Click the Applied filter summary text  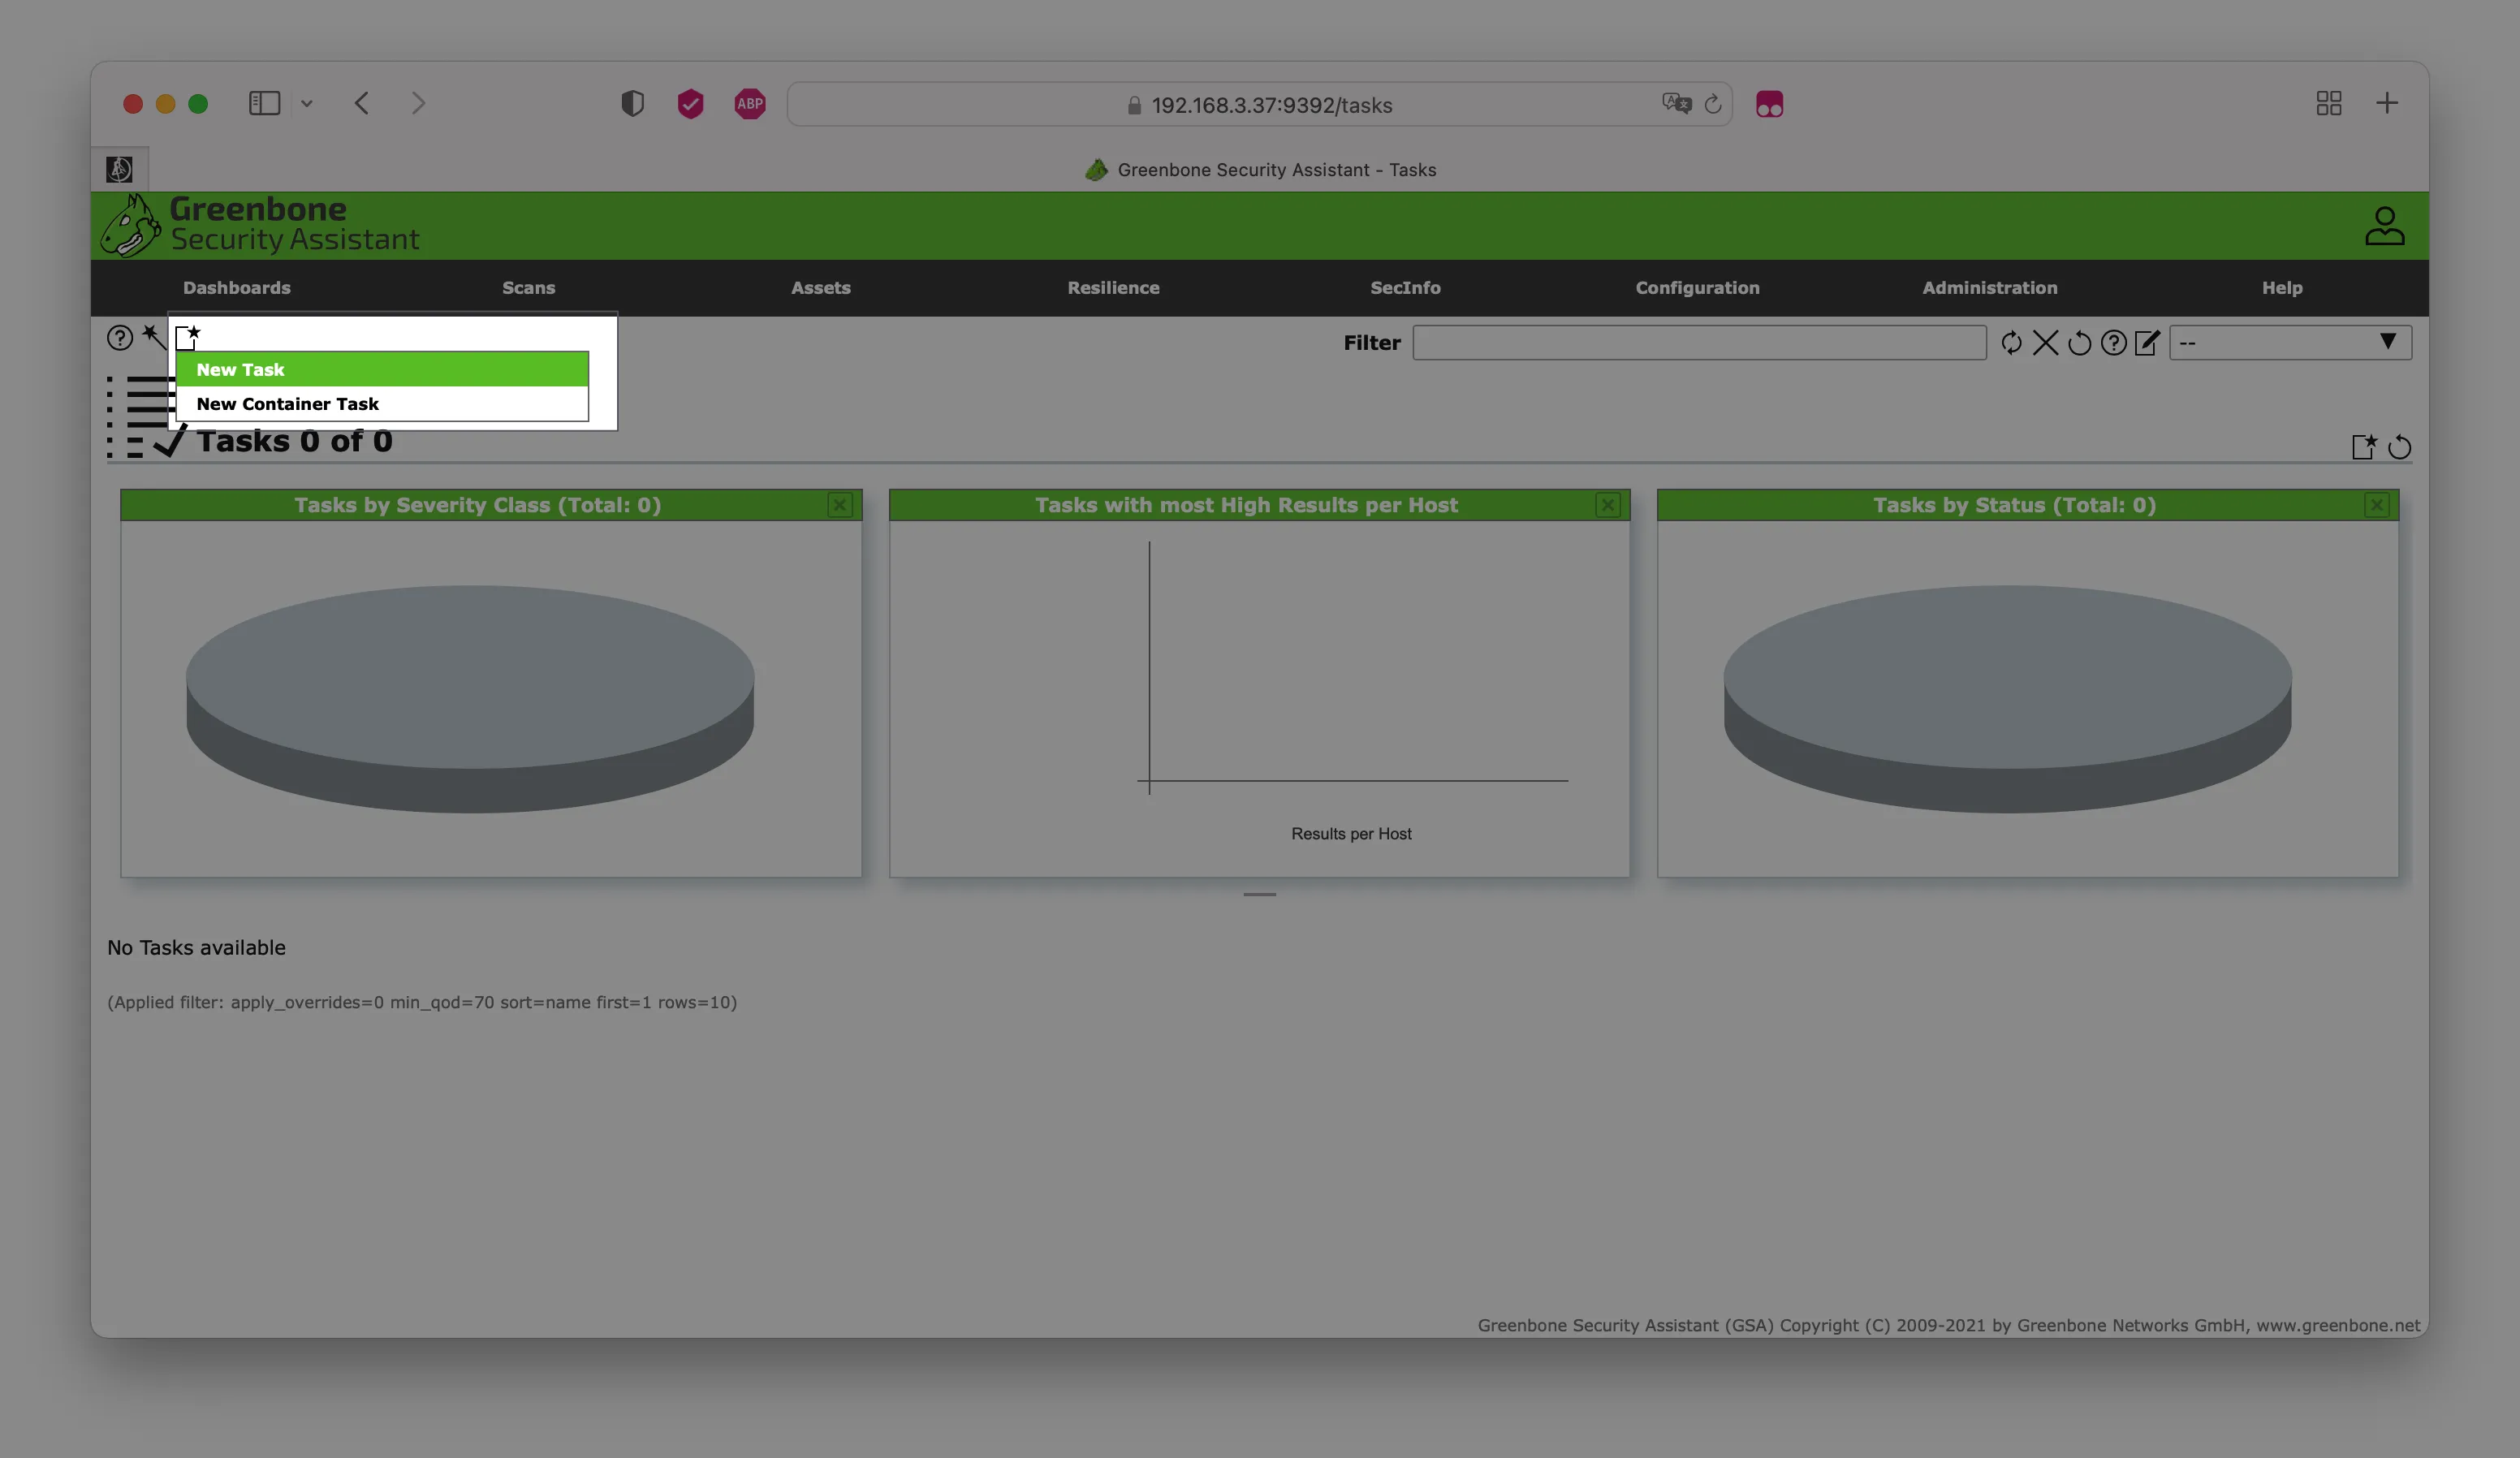(422, 1002)
